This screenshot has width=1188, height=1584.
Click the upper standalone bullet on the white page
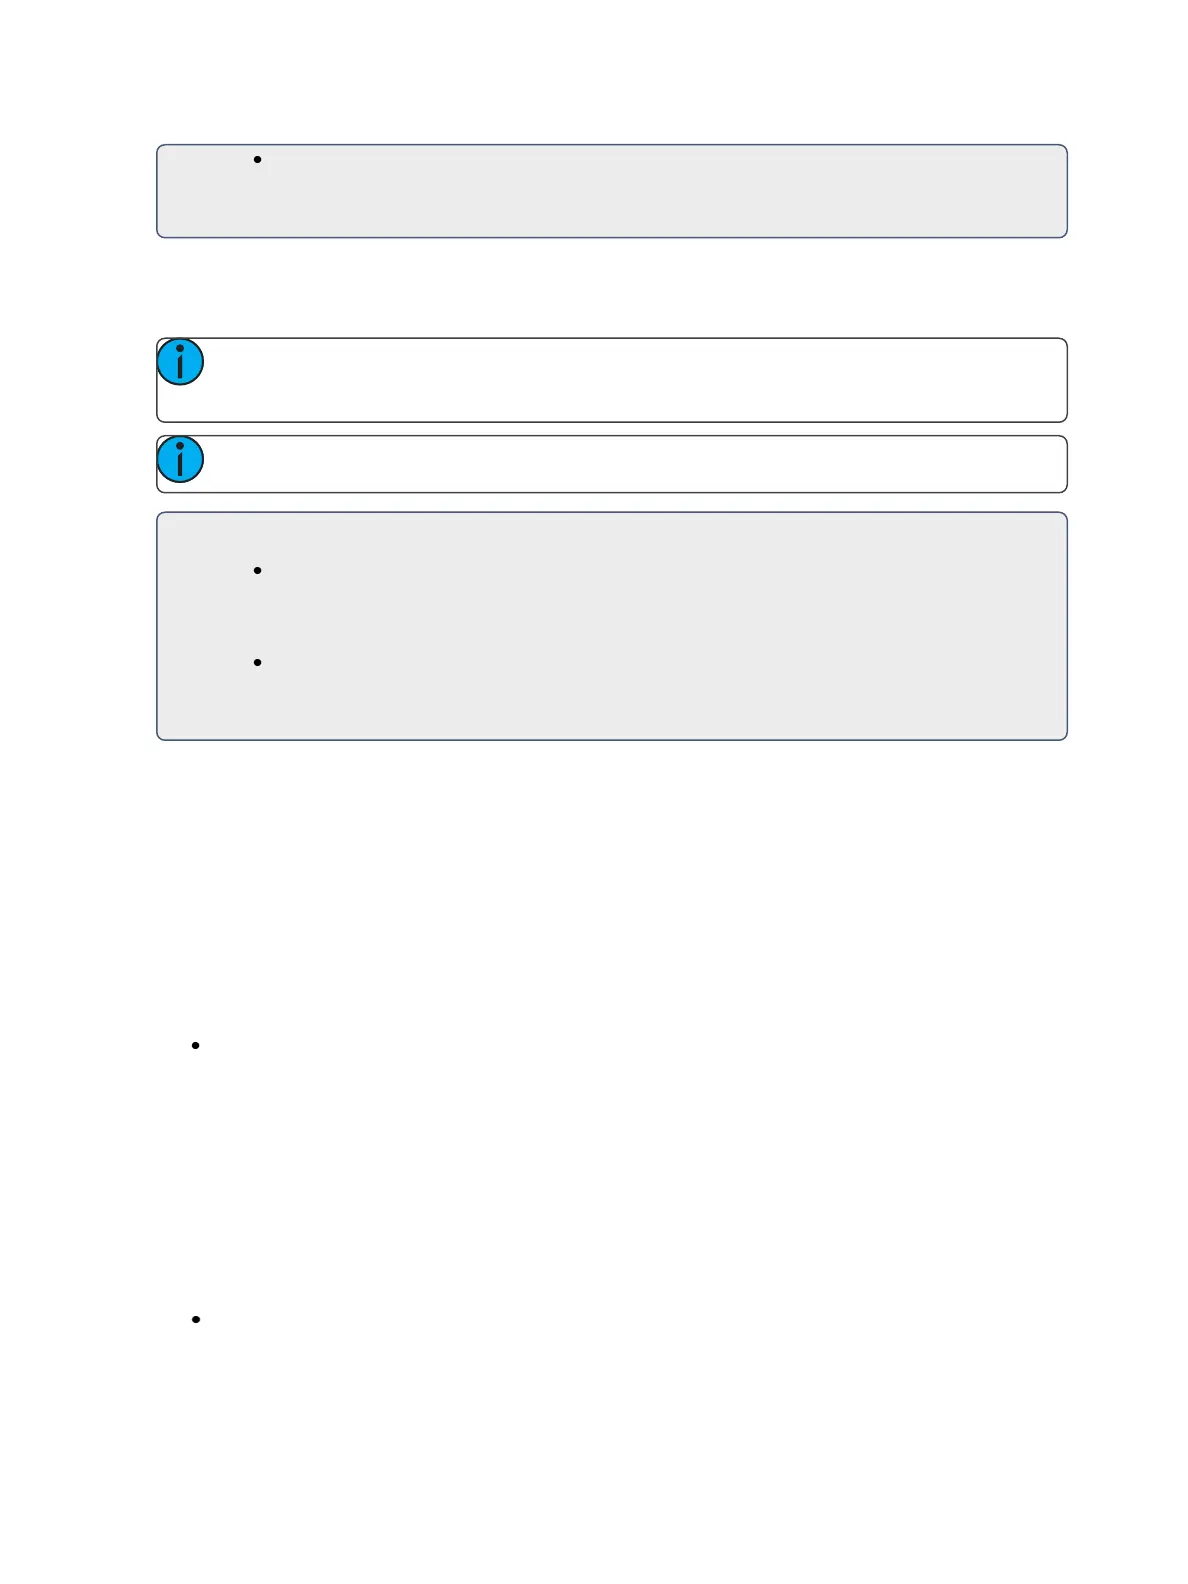pyautogui.click(x=196, y=1045)
